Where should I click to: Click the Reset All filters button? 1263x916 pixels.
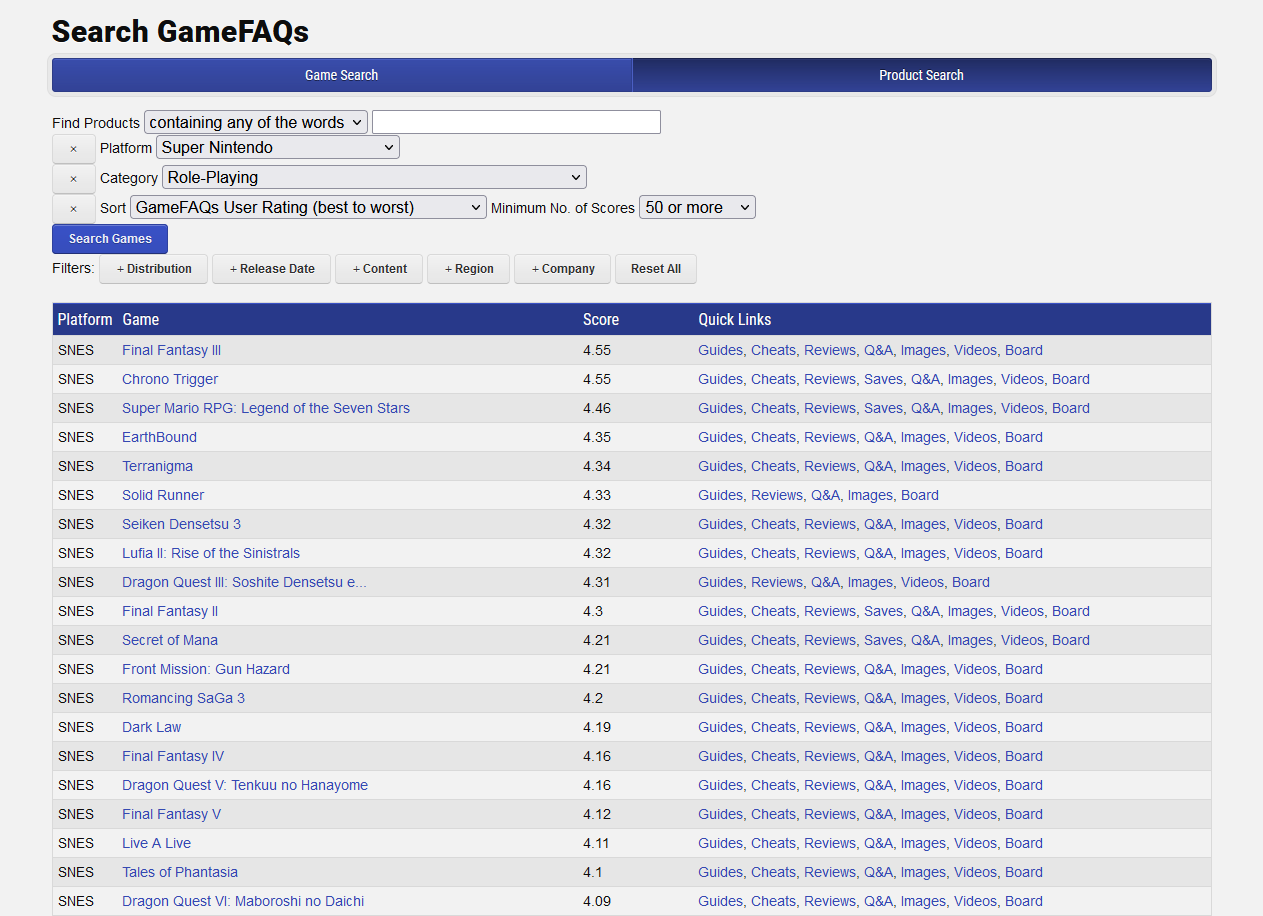click(656, 269)
